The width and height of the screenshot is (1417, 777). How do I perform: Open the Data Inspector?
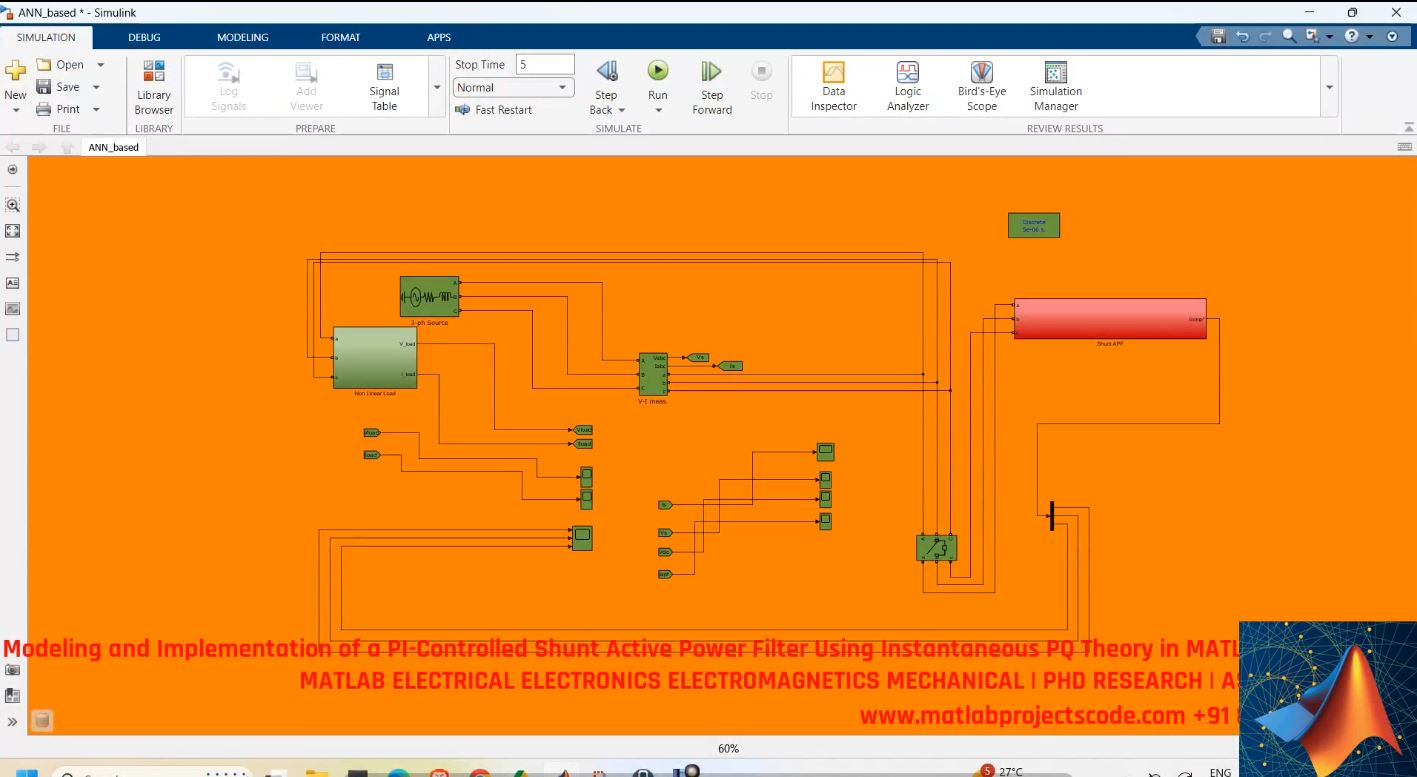pyautogui.click(x=833, y=86)
